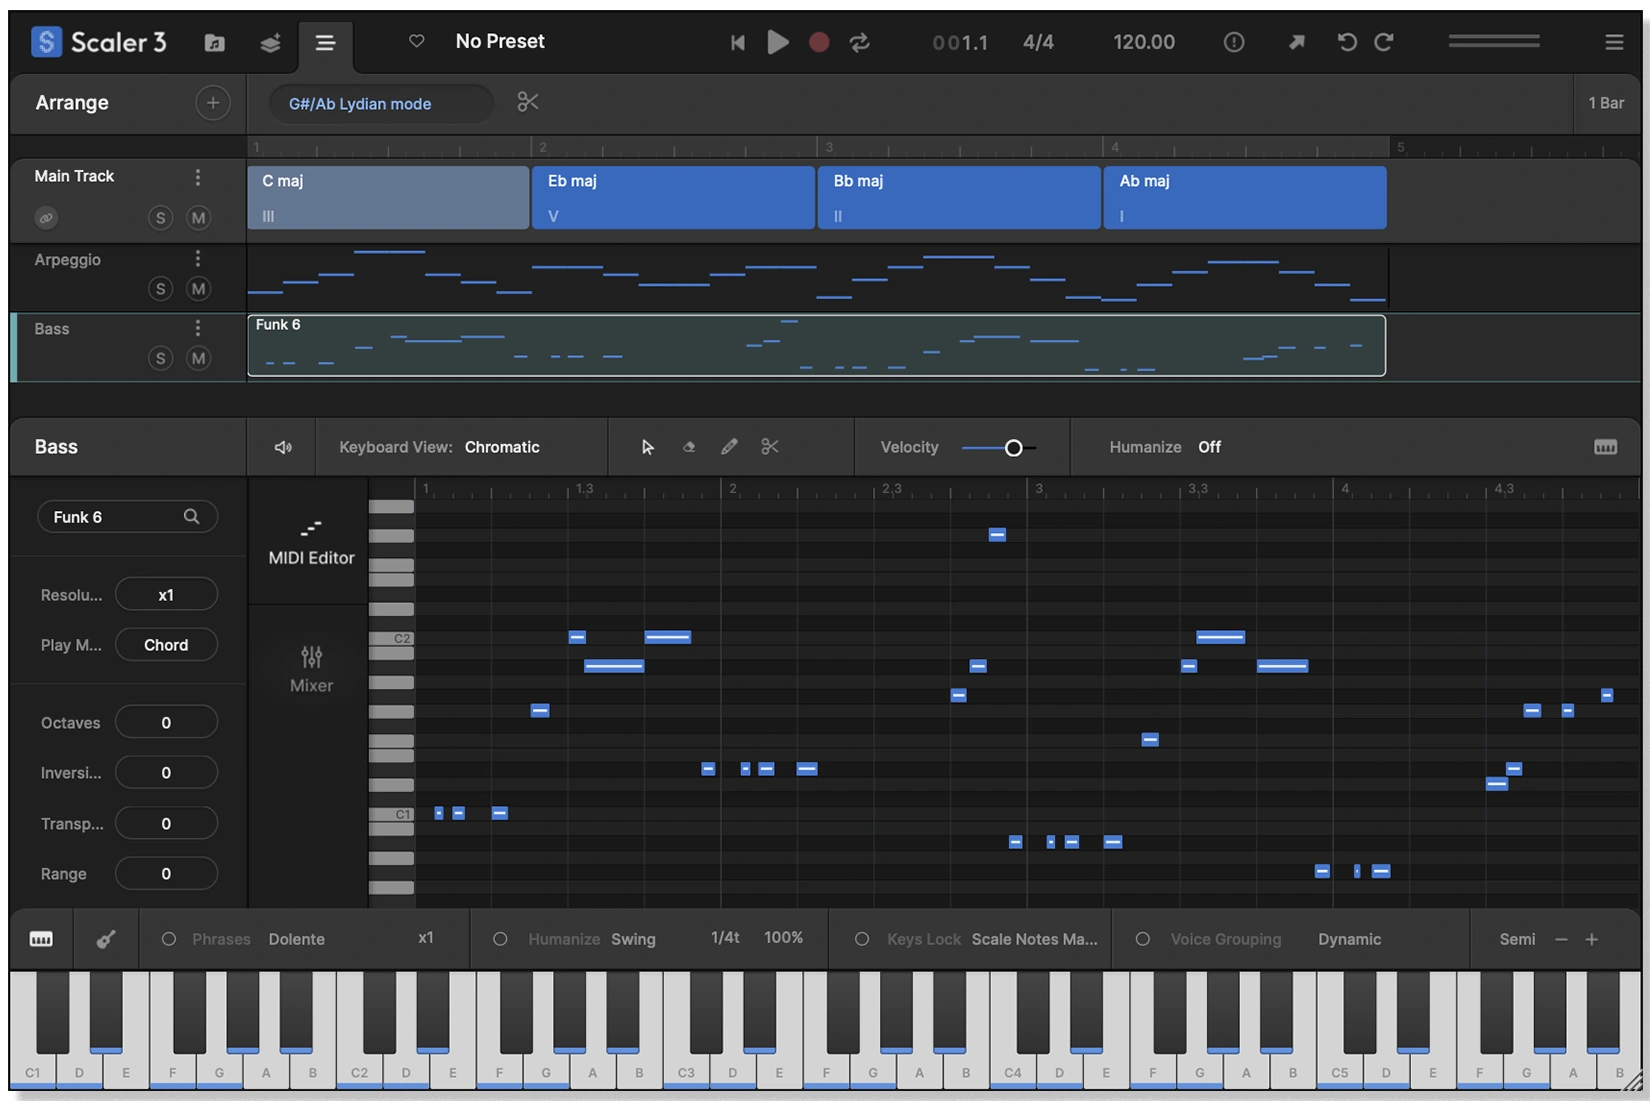The image size is (1650, 1101).
Task: Search the Funk 6 pattern field
Action: click(x=127, y=517)
